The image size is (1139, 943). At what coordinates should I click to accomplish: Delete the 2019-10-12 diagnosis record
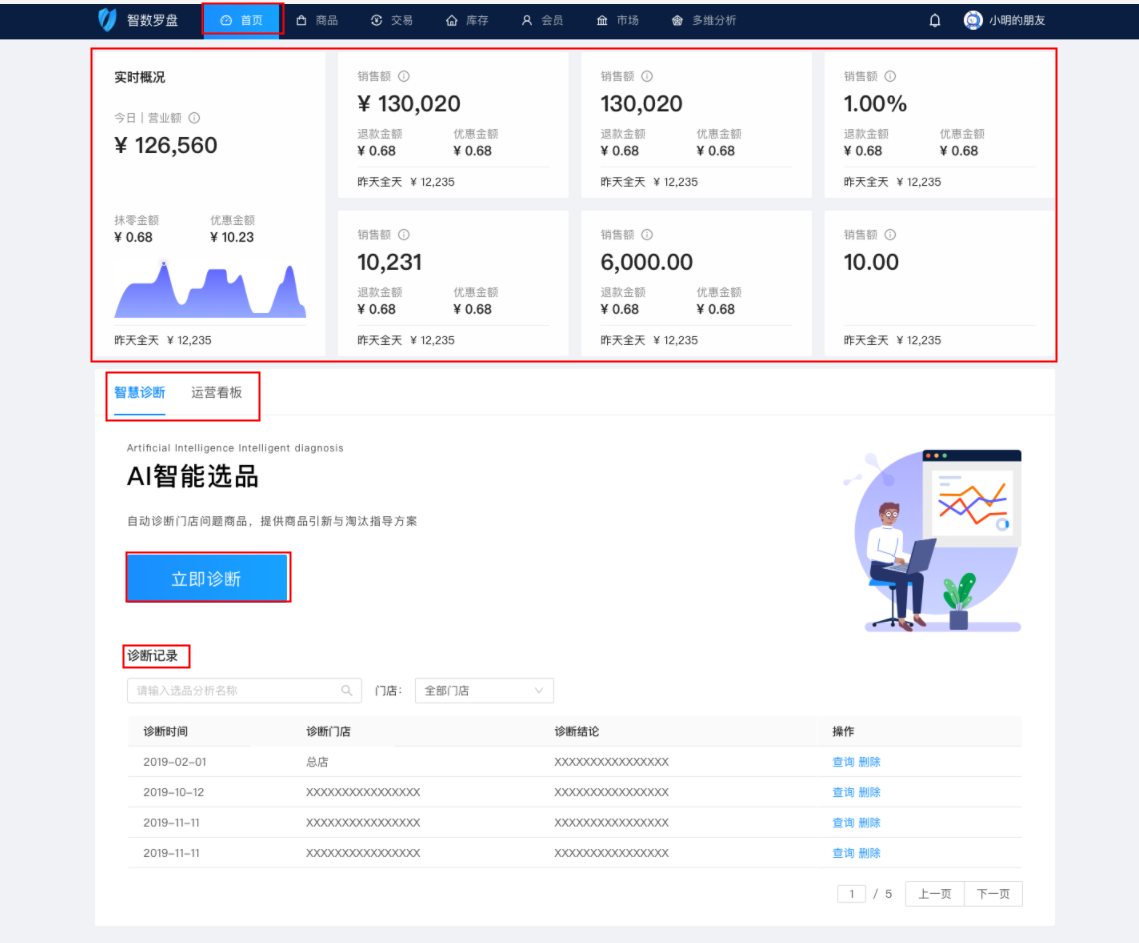[869, 792]
